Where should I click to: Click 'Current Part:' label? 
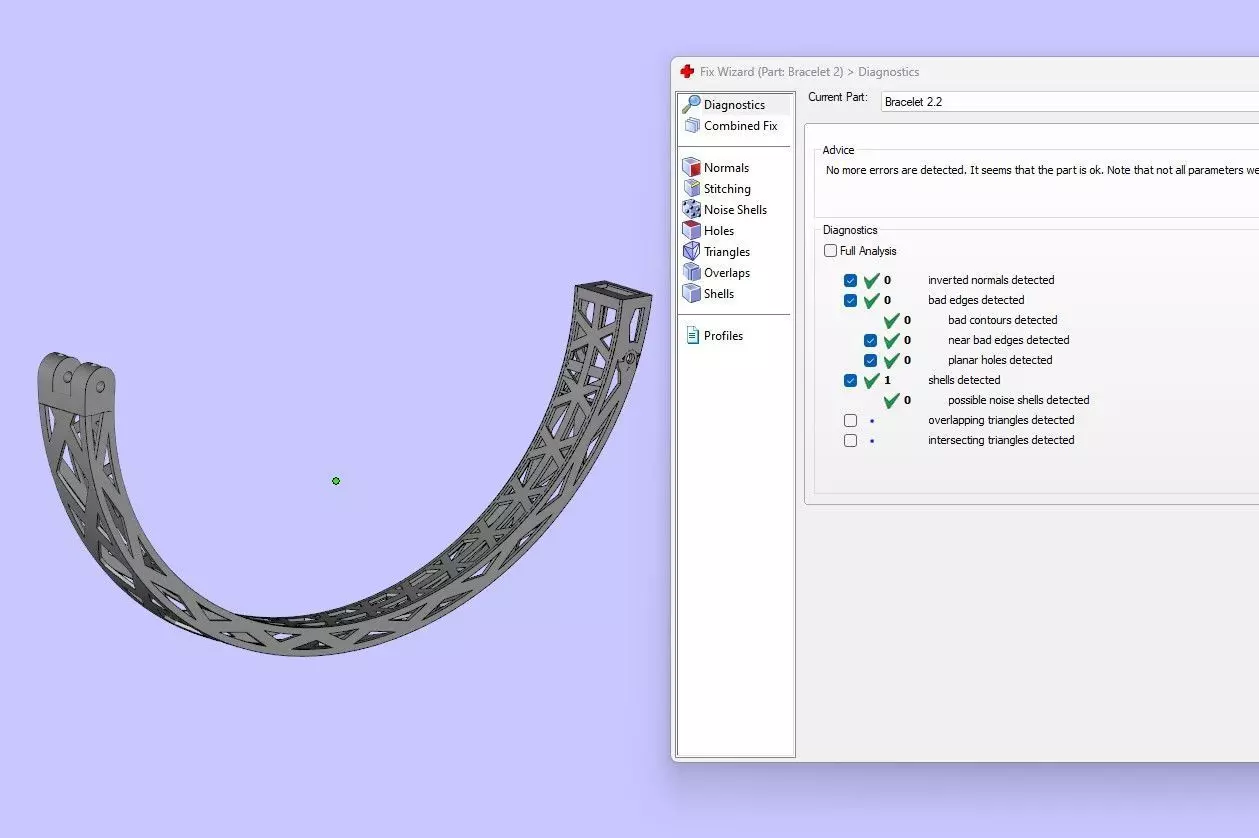pyautogui.click(x=838, y=97)
